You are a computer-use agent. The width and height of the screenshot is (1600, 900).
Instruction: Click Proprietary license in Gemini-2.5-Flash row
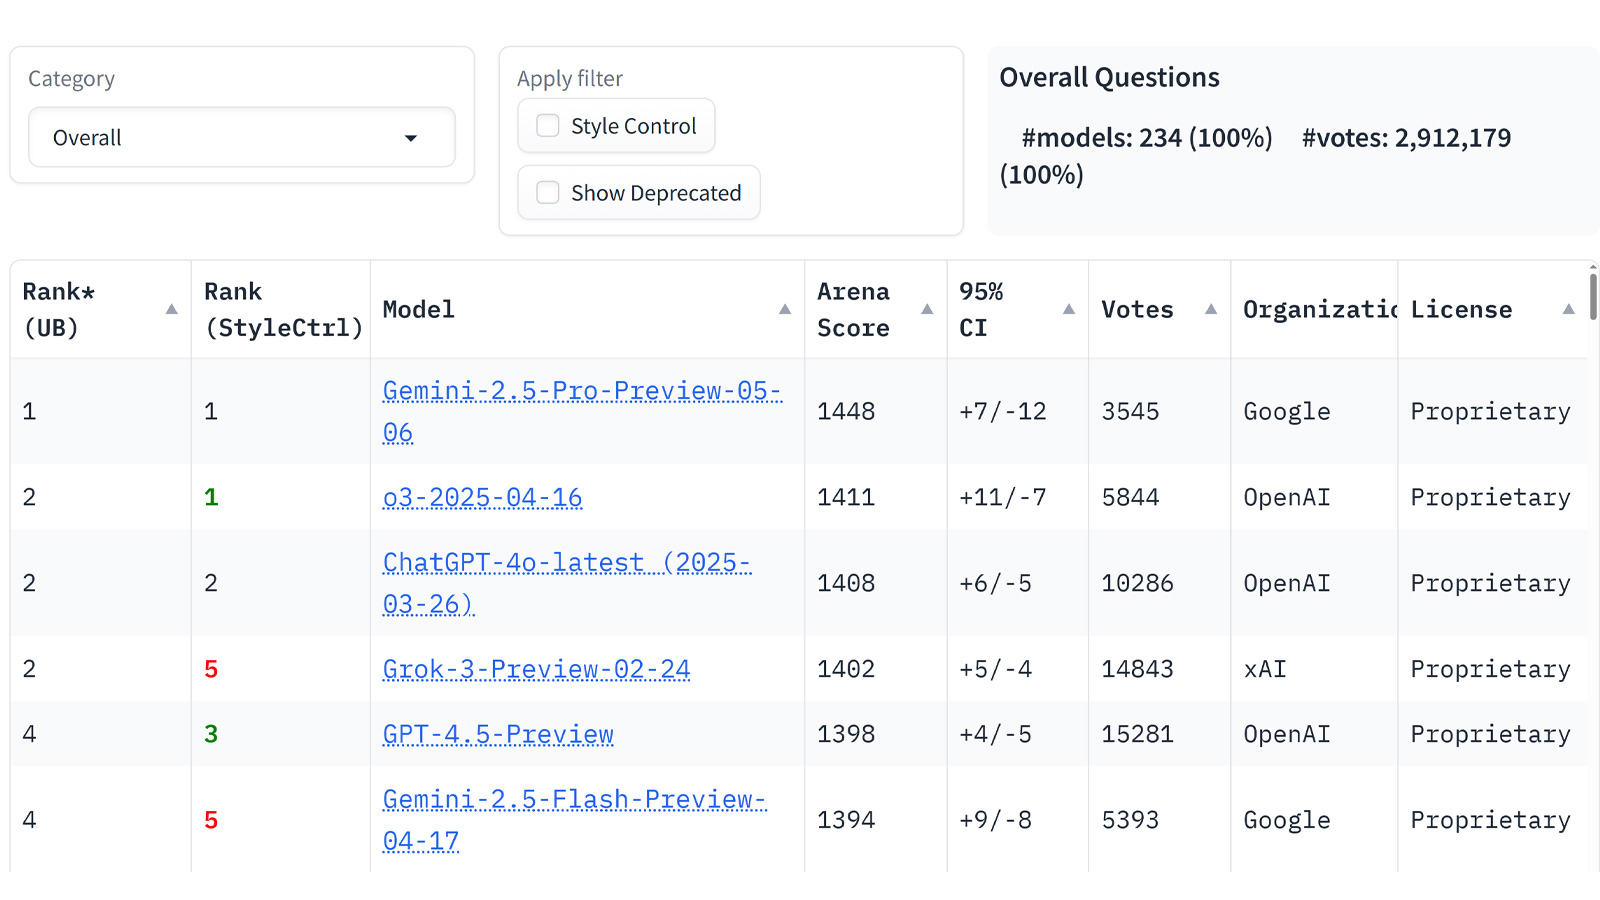pyautogui.click(x=1490, y=821)
